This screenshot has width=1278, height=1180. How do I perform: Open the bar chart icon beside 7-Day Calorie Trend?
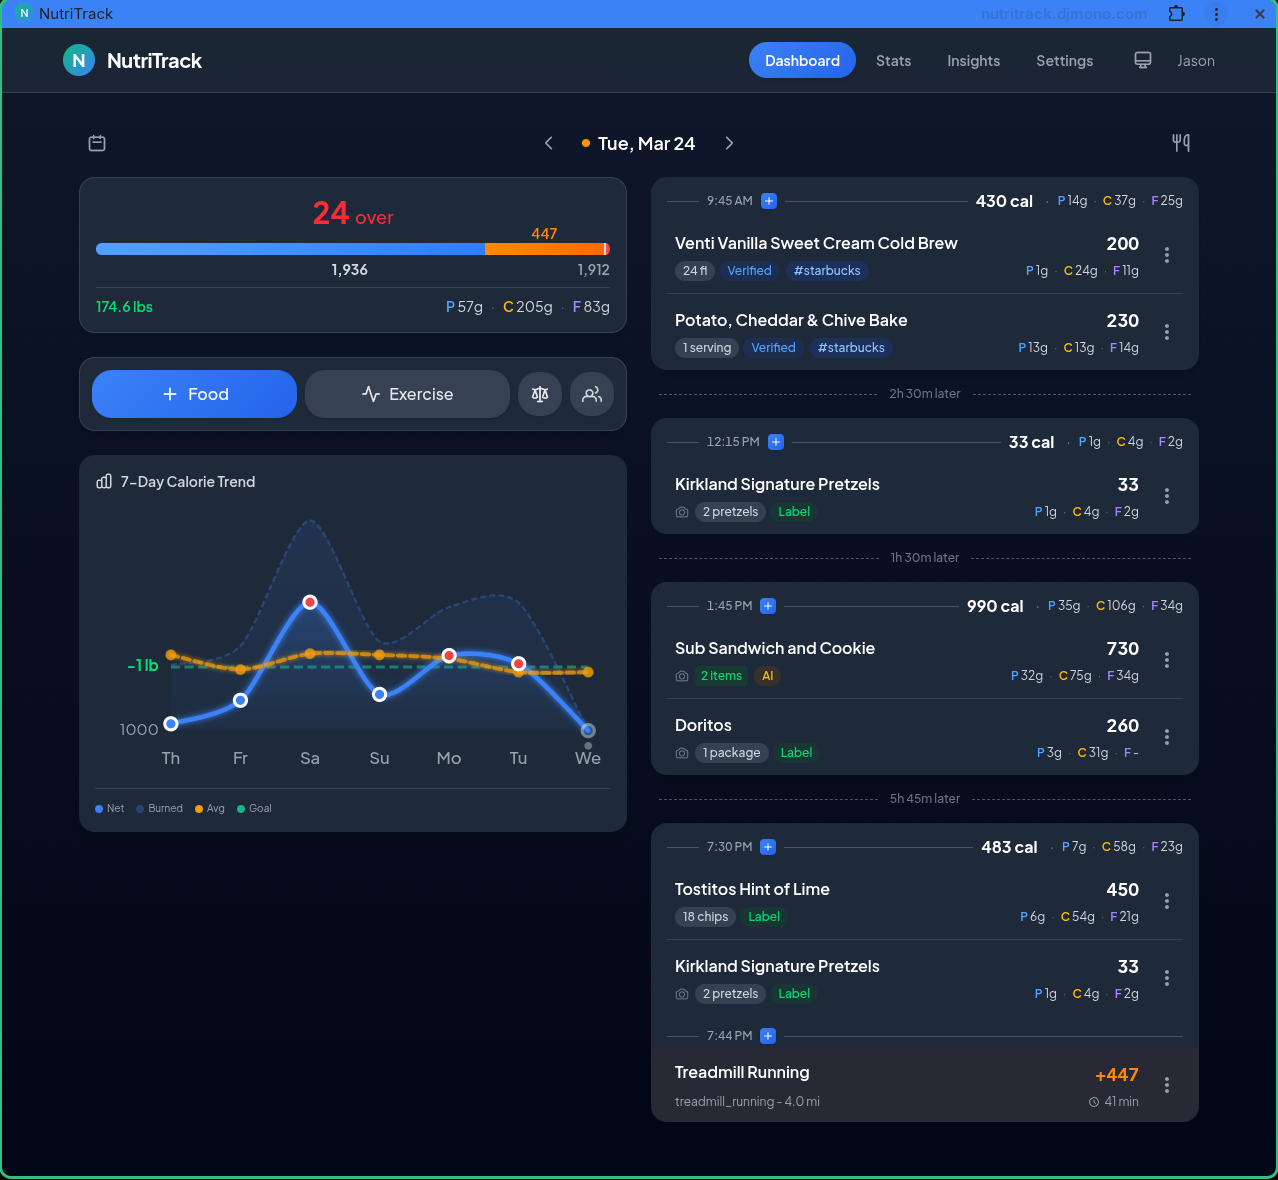pyautogui.click(x=104, y=481)
